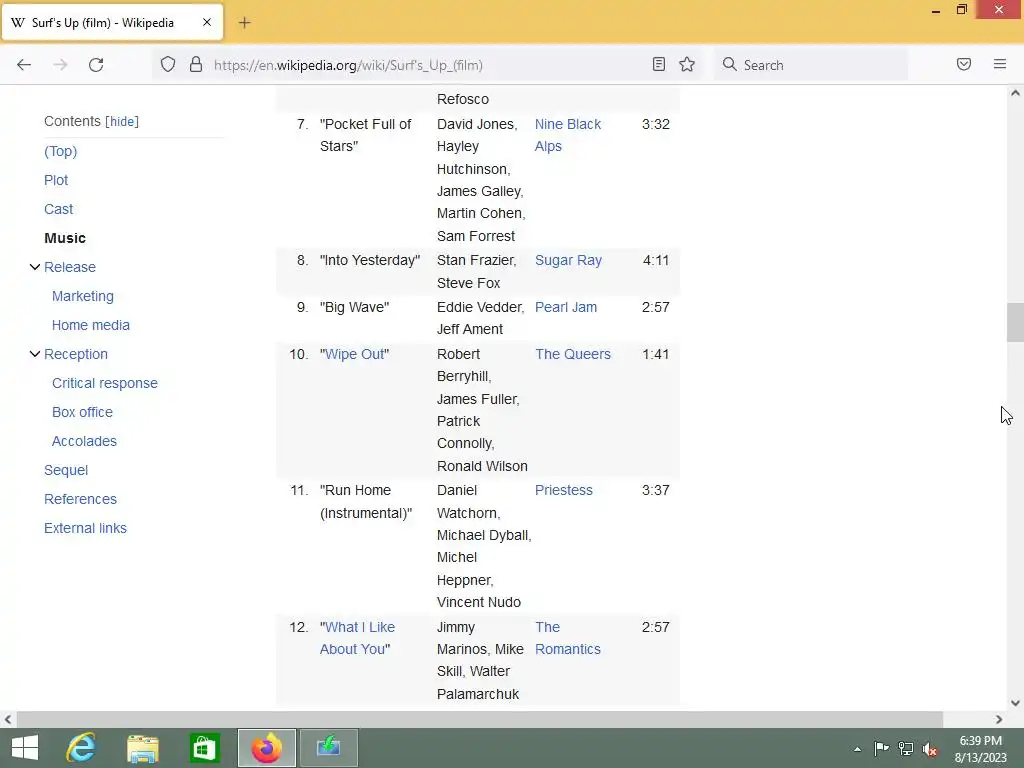Select "Run Home (Instrumental)" title
Image resolution: width=1024 pixels, height=768 pixels.
tap(366, 502)
